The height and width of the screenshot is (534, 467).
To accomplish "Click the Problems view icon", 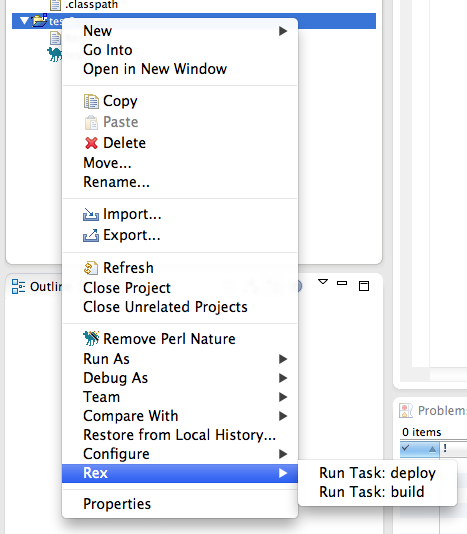I will click(x=406, y=411).
